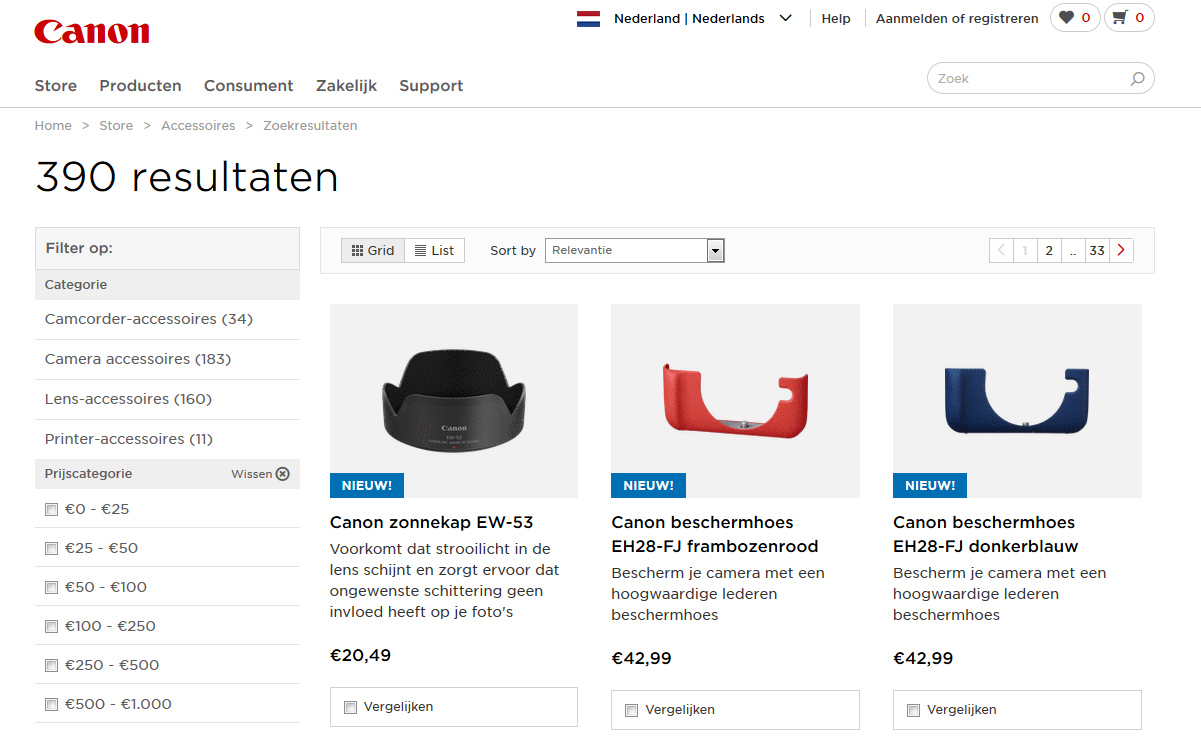
Task: Go to results page 33
Action: coord(1097,251)
